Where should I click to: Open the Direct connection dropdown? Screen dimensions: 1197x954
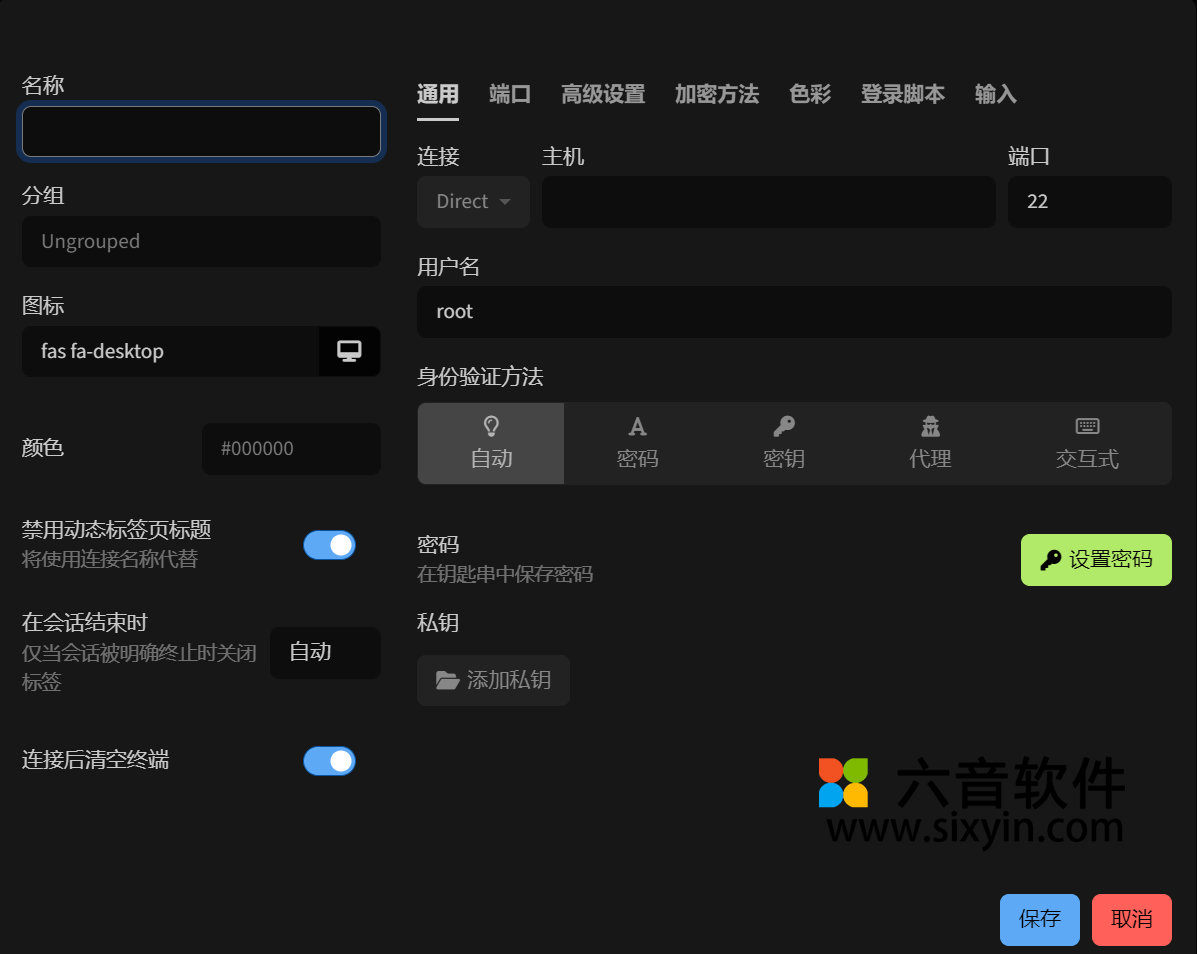[472, 201]
